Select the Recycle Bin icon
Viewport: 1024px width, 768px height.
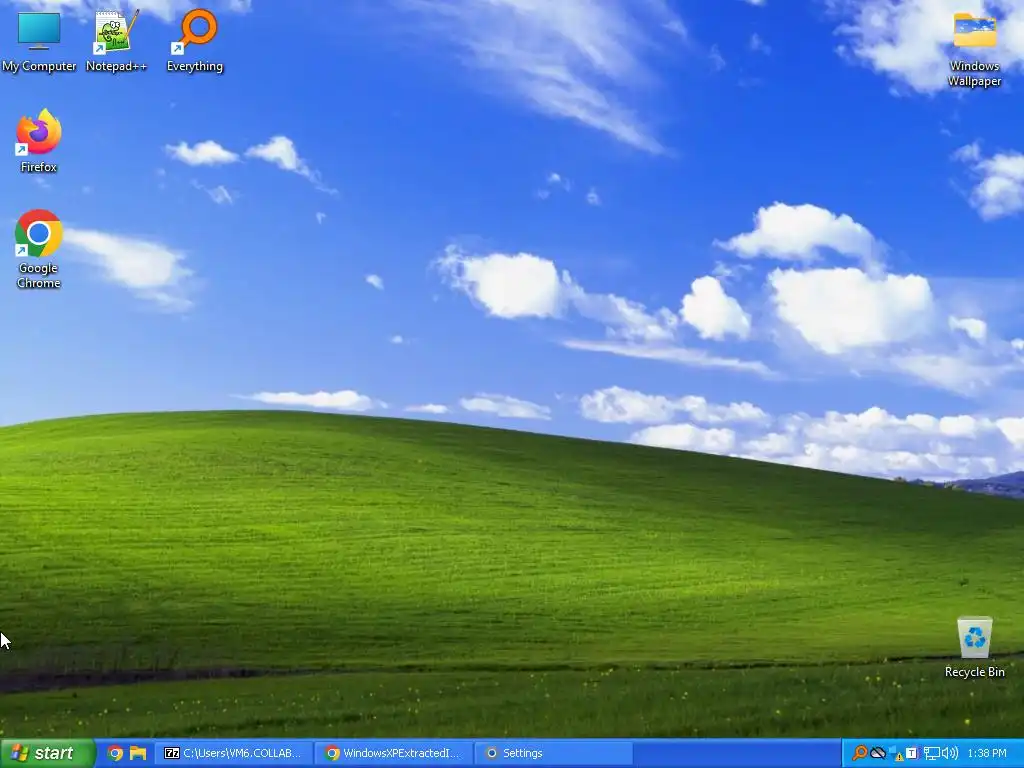point(974,647)
